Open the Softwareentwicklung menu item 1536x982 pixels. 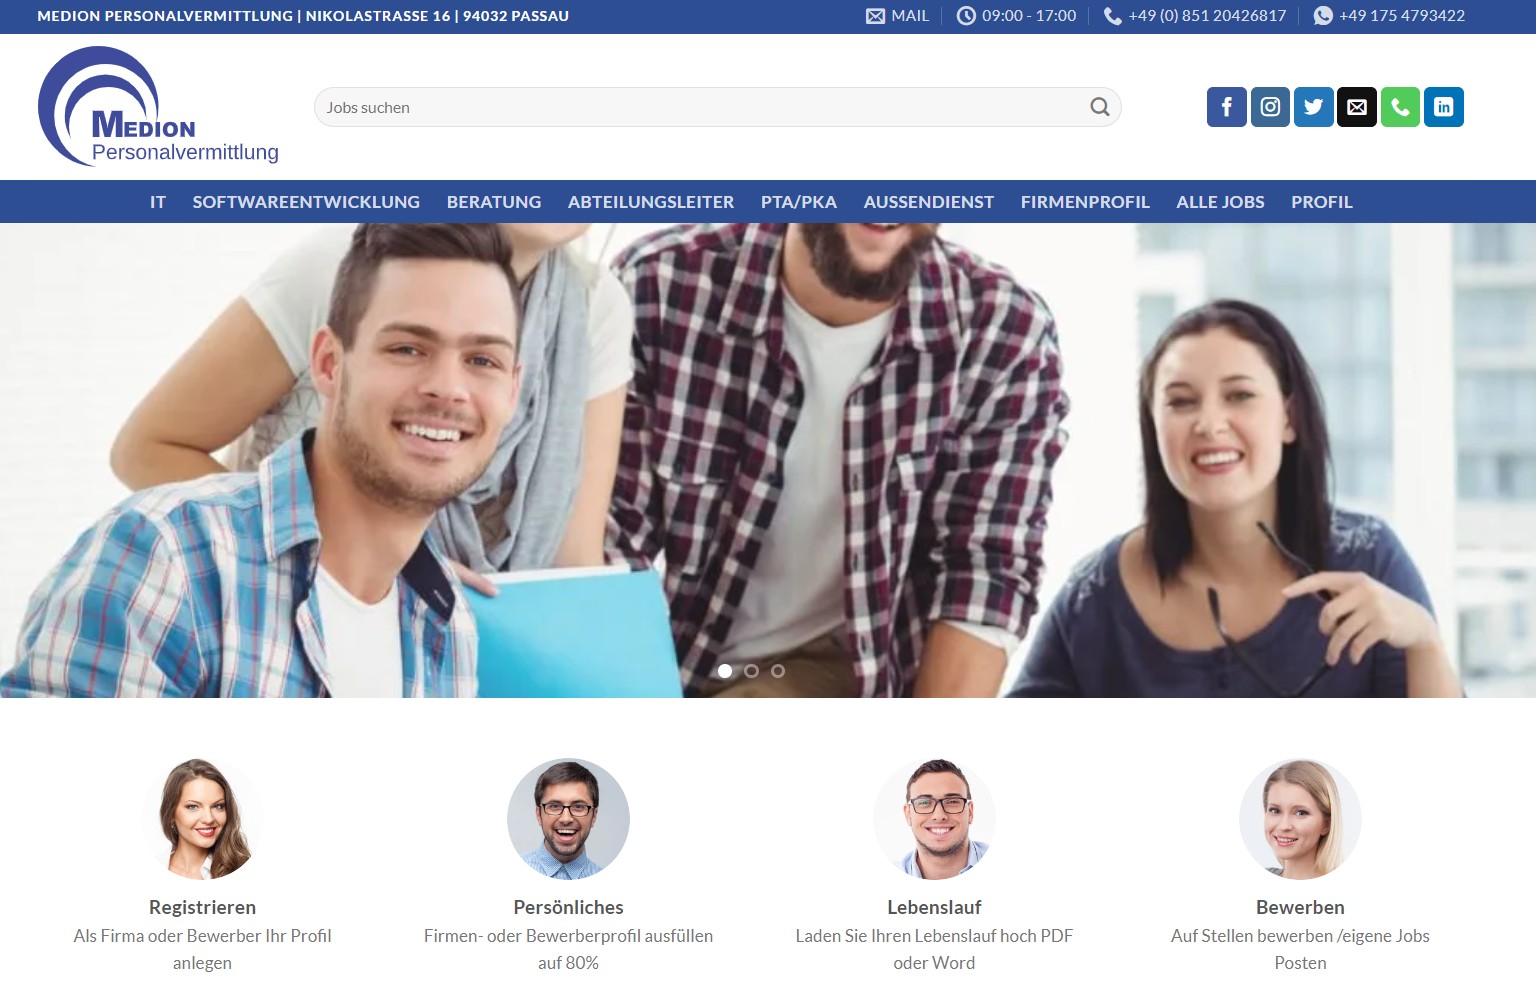pyautogui.click(x=306, y=202)
